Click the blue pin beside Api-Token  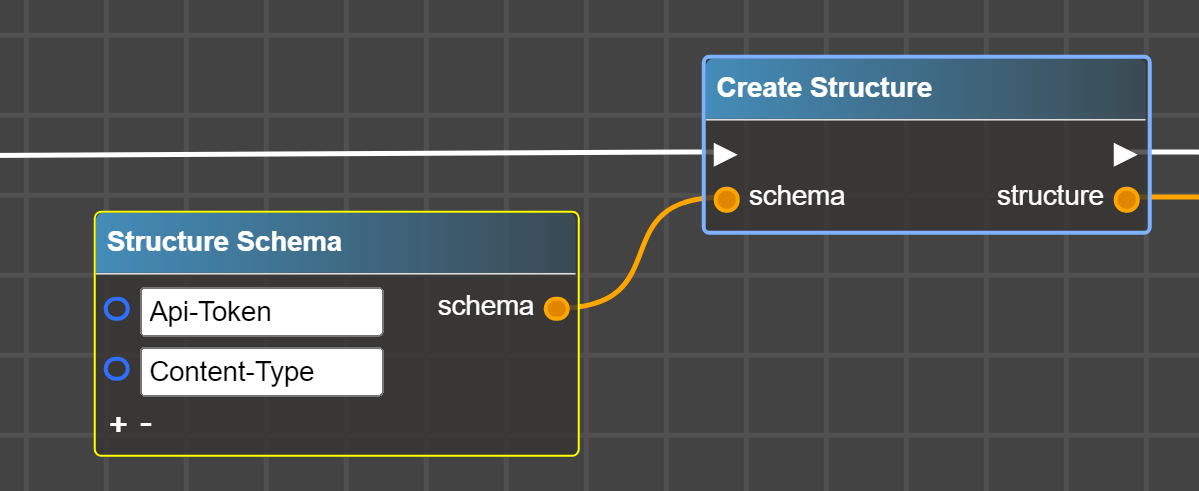coord(117,310)
